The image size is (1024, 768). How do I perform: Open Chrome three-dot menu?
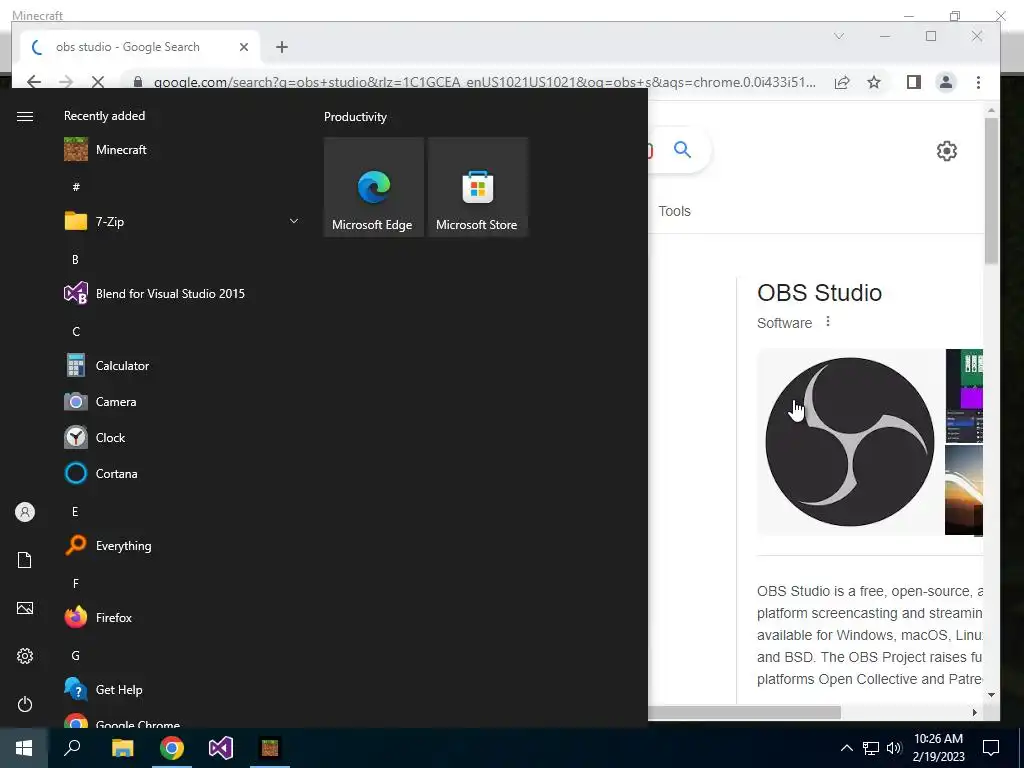[x=978, y=82]
